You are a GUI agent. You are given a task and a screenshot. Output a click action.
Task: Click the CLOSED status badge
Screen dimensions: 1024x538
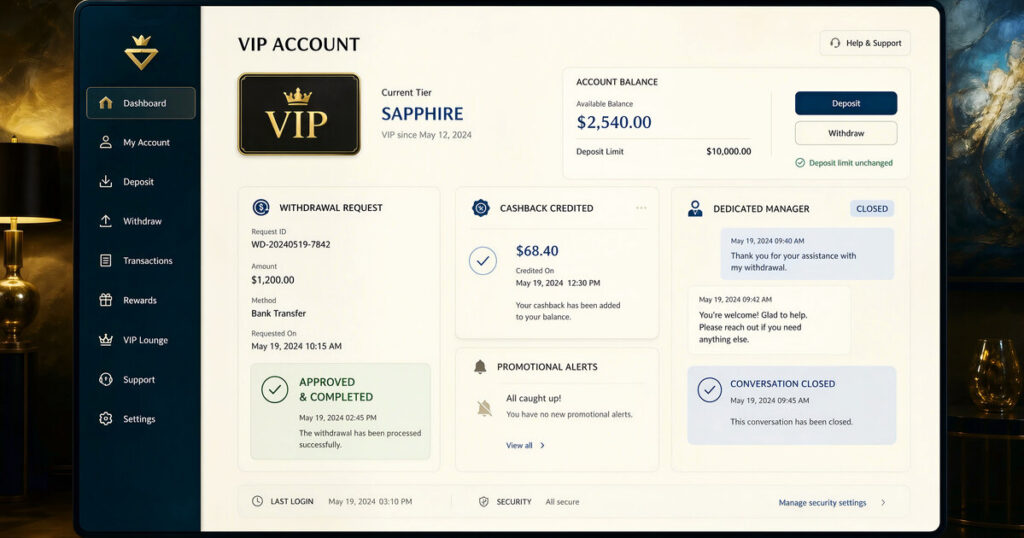(872, 209)
